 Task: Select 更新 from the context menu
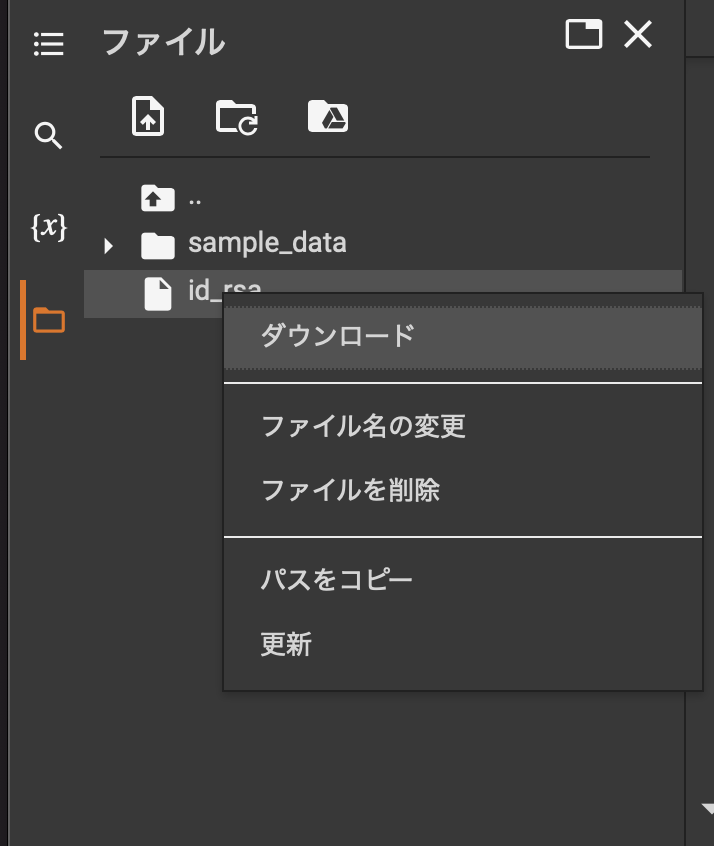pyautogui.click(x=286, y=644)
